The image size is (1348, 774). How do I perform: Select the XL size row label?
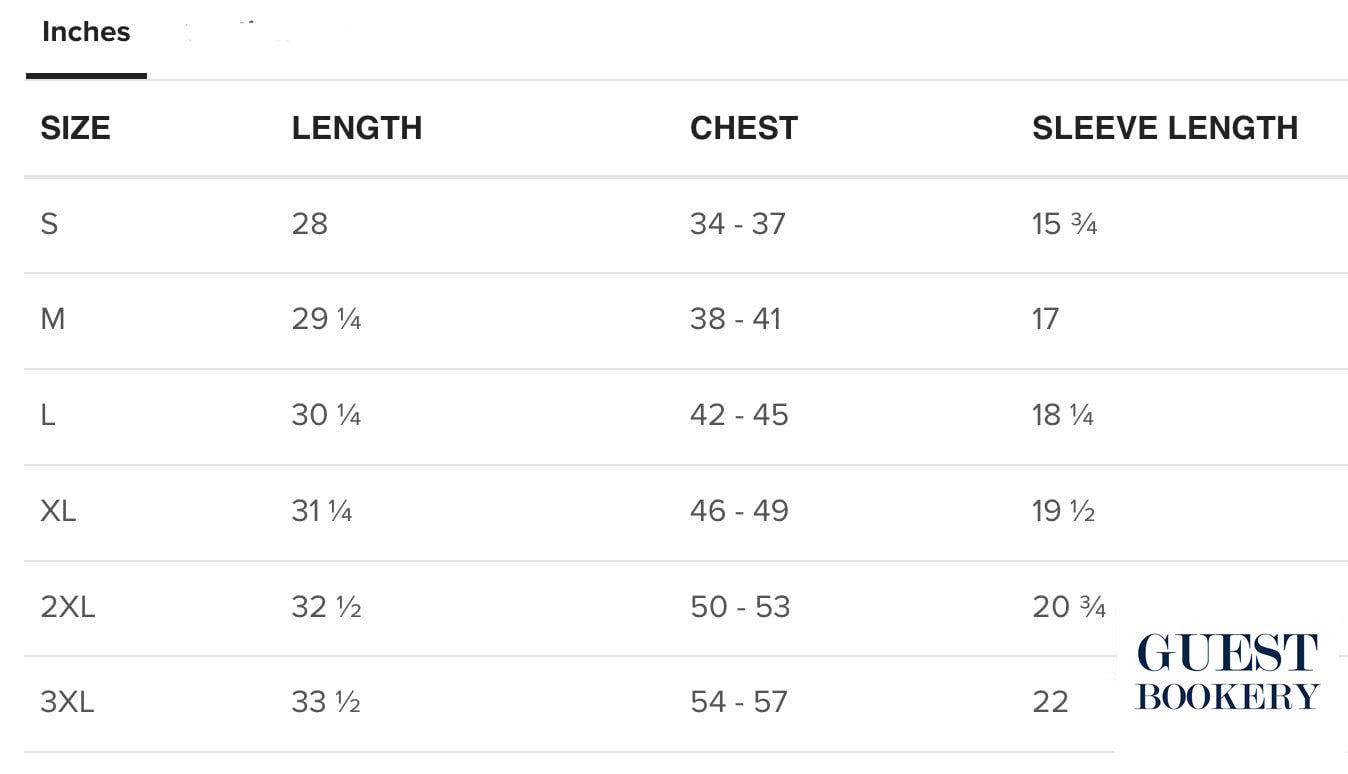pos(58,511)
